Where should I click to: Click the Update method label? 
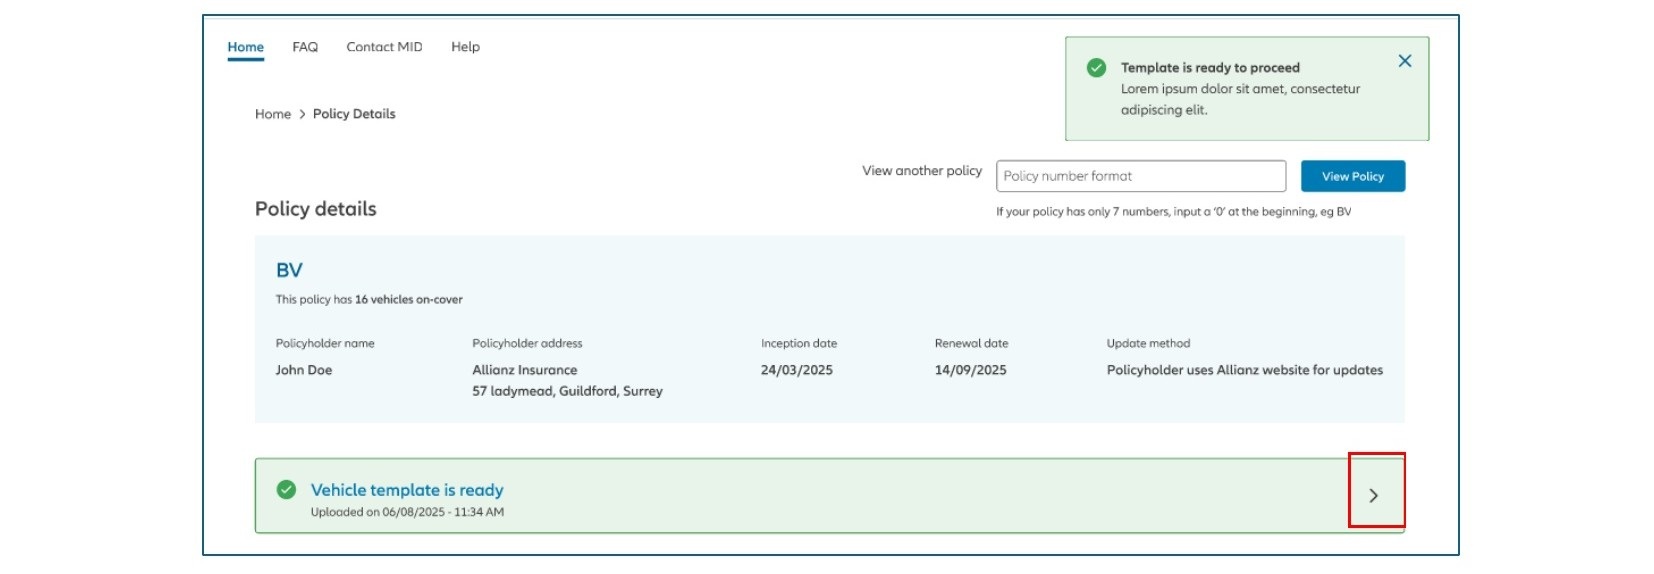tap(1148, 343)
